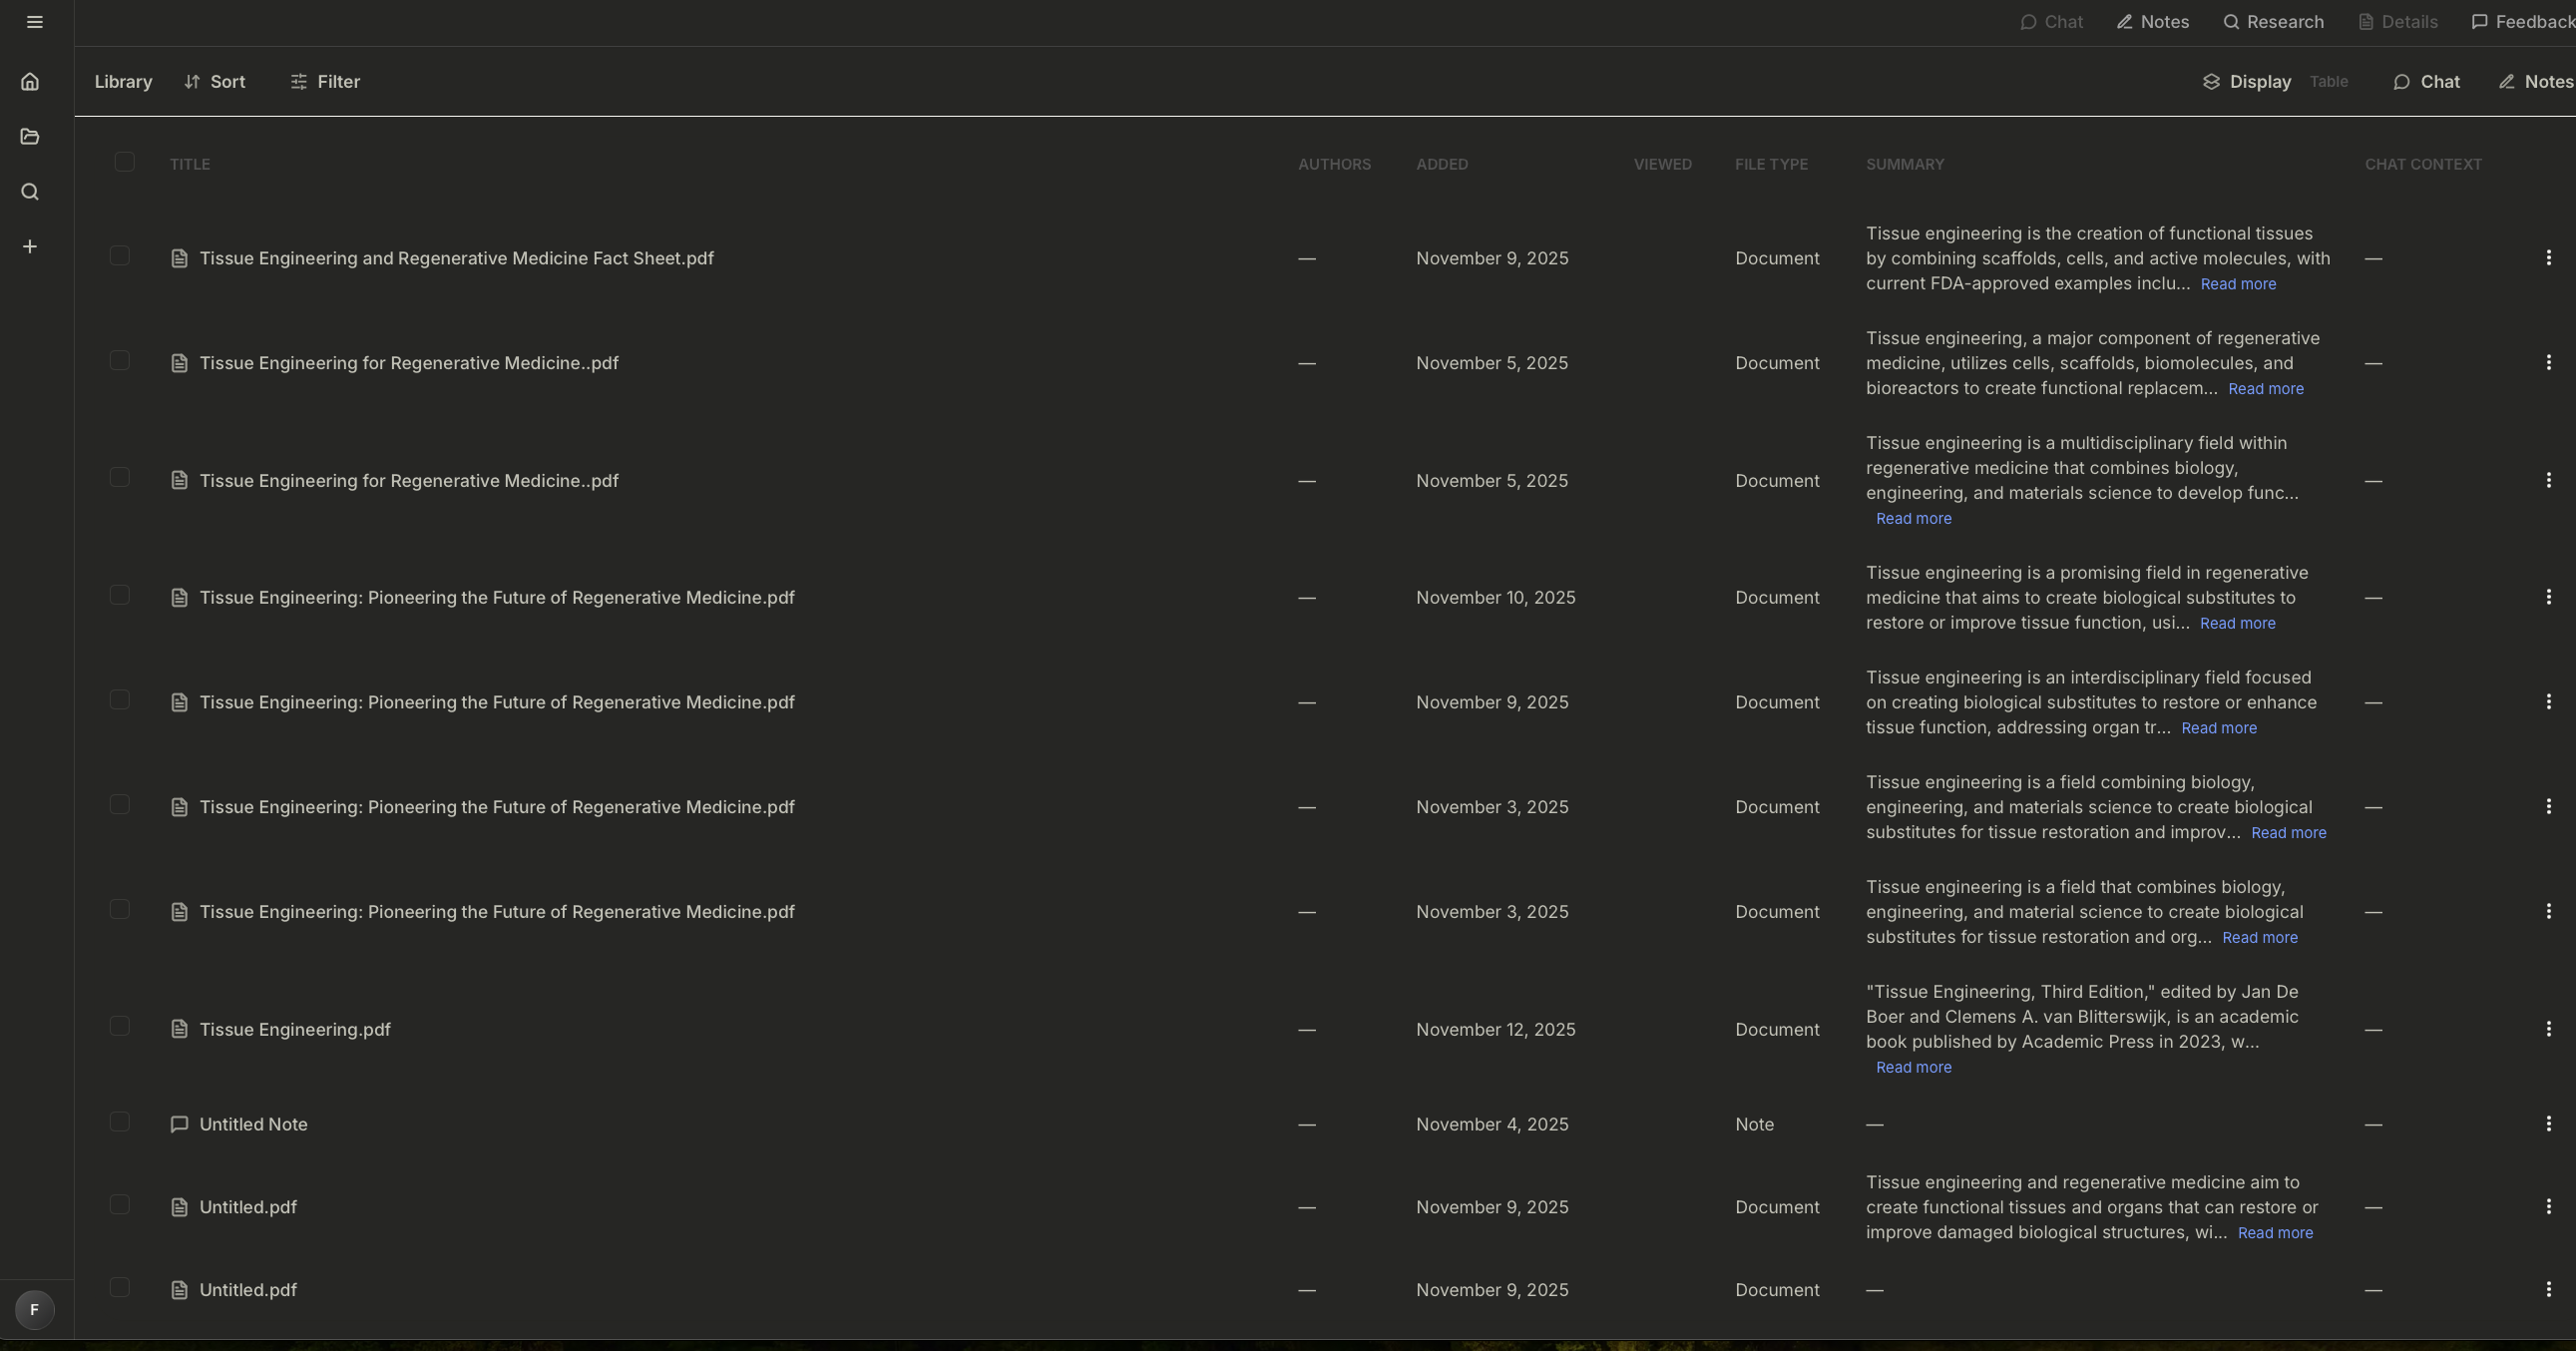Open the sidebar hamburger menu
Viewport: 2576px width, 1351px height.
pos(34,21)
